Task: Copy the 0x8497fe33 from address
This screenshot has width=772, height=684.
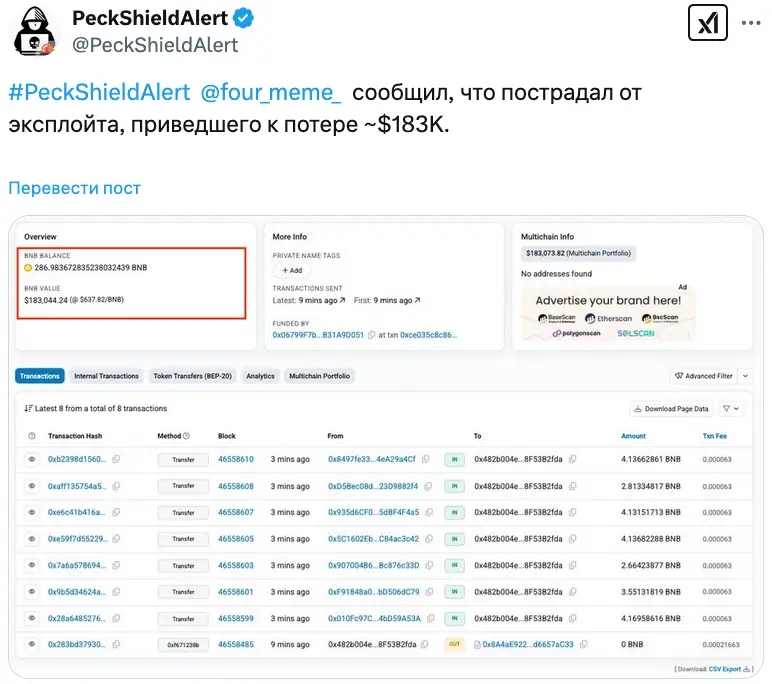Action: tap(426, 460)
